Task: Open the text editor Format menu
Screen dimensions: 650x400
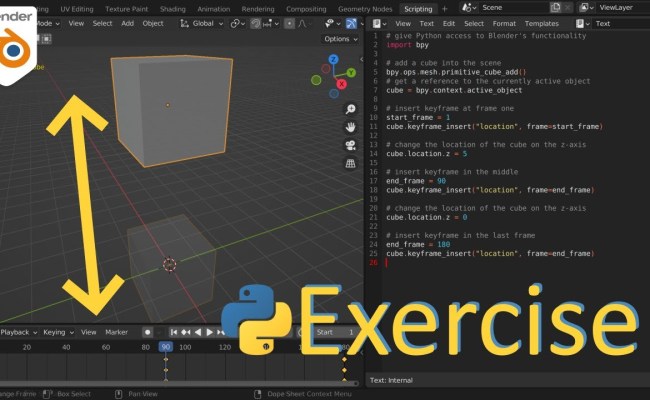Action: pos(504,24)
